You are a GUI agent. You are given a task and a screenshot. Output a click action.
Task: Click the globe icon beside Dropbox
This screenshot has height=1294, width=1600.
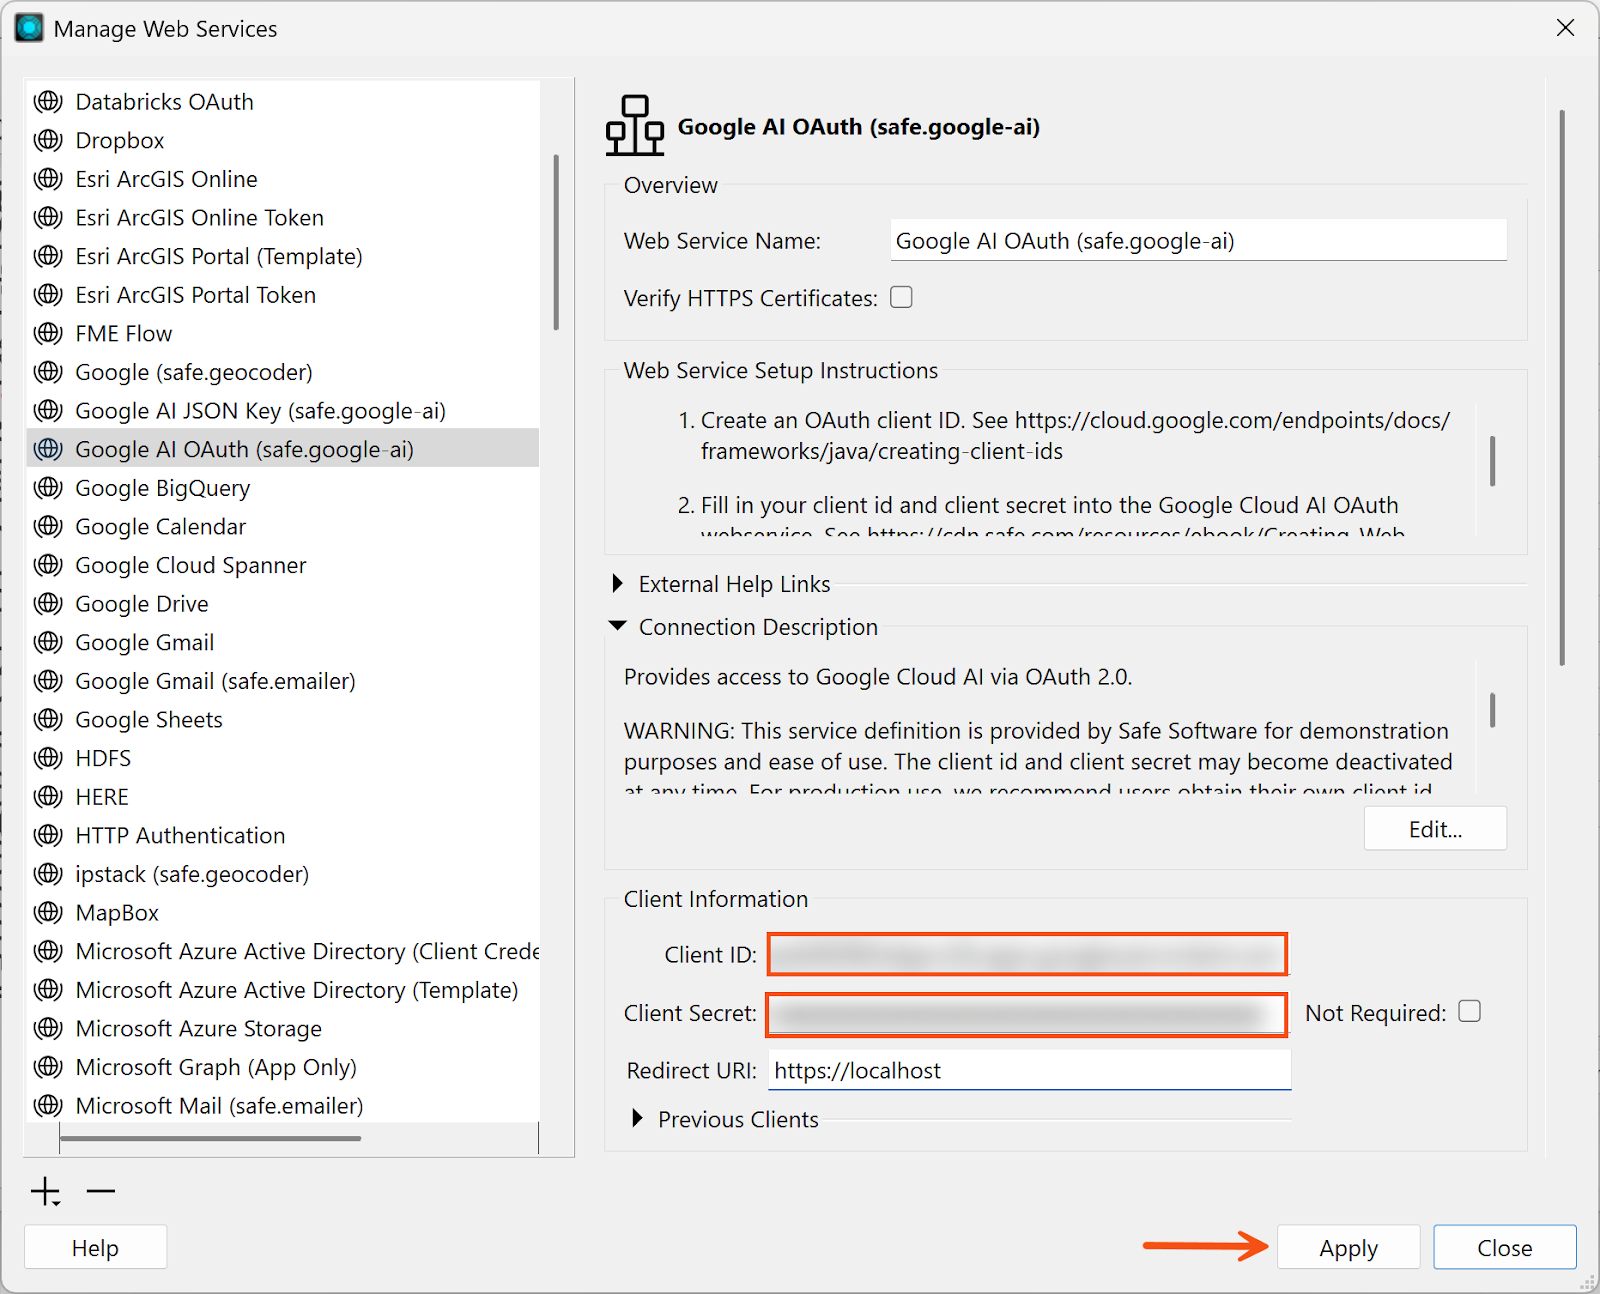point(48,140)
